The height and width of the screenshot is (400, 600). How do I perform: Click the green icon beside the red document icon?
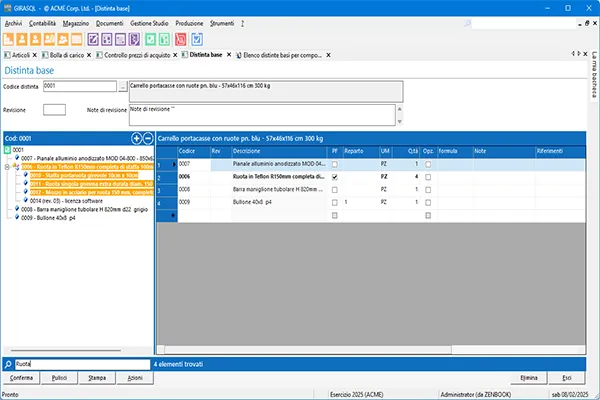(164, 39)
